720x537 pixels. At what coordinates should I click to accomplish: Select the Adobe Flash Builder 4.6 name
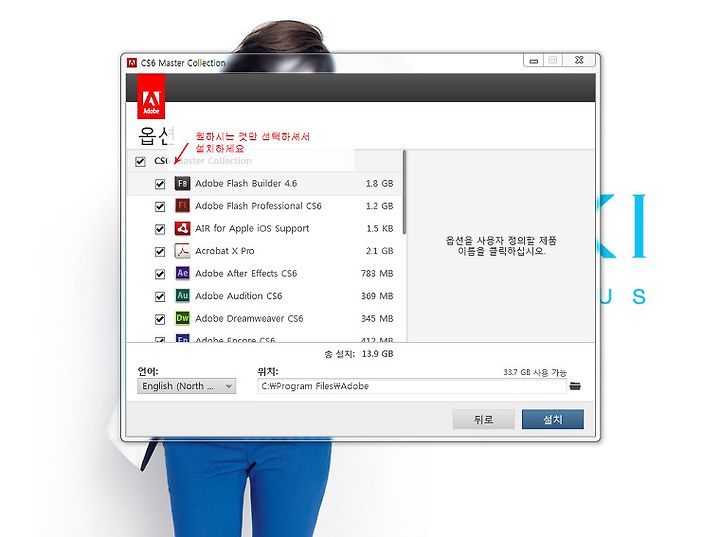246,183
